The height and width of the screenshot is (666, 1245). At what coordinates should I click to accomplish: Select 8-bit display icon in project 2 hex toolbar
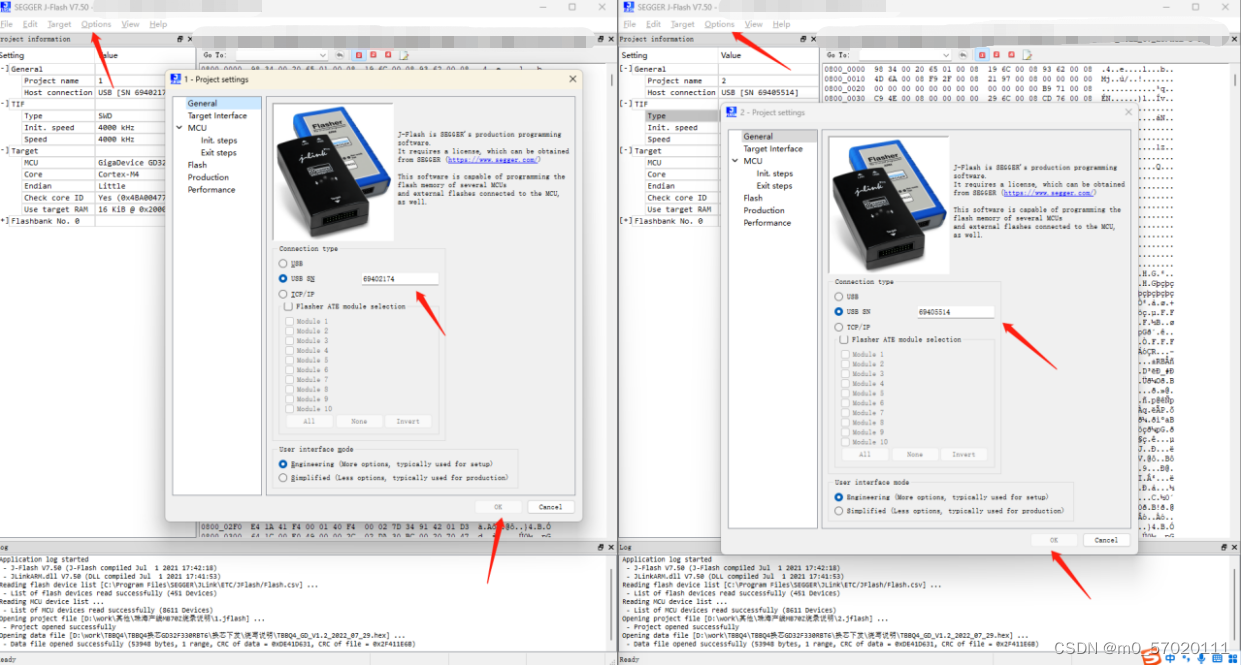point(982,55)
